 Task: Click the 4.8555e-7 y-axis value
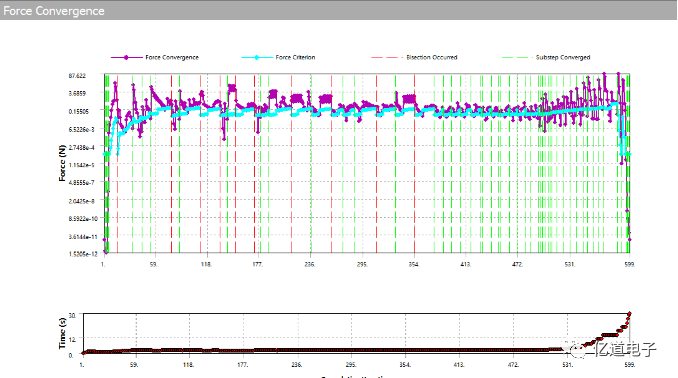click(81, 183)
